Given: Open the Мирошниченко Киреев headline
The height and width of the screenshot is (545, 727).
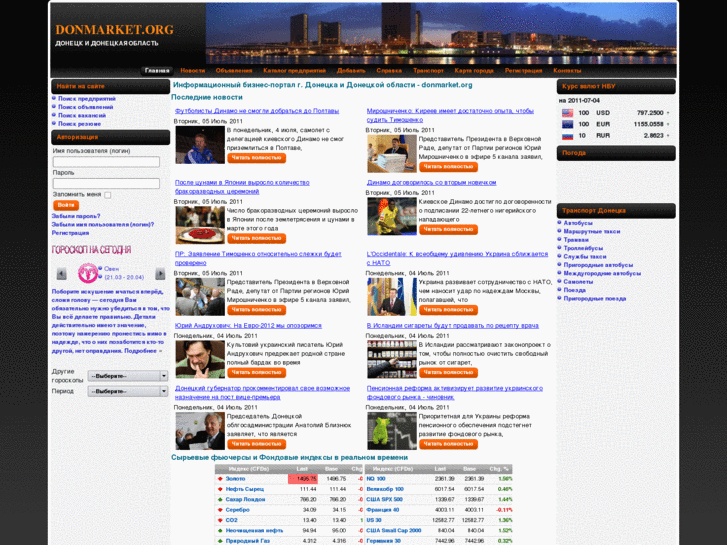Looking at the screenshot, I should 450,115.
